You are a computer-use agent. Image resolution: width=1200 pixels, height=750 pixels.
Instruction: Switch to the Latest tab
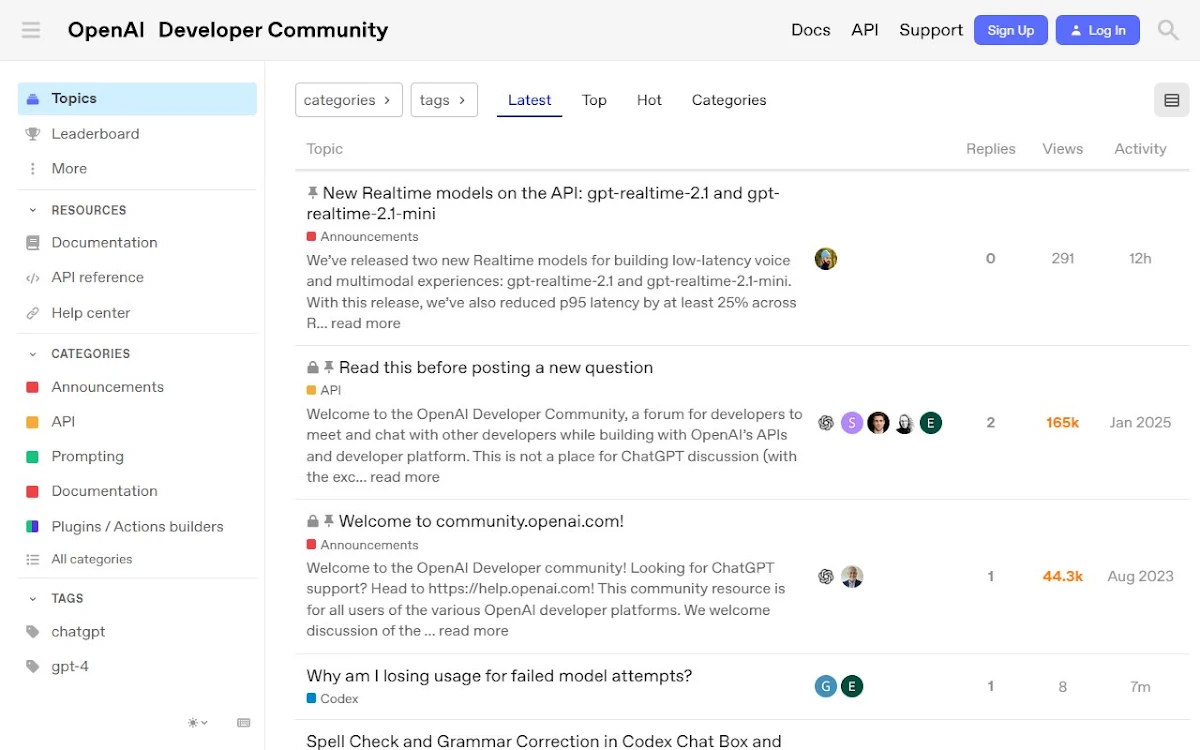tap(530, 100)
